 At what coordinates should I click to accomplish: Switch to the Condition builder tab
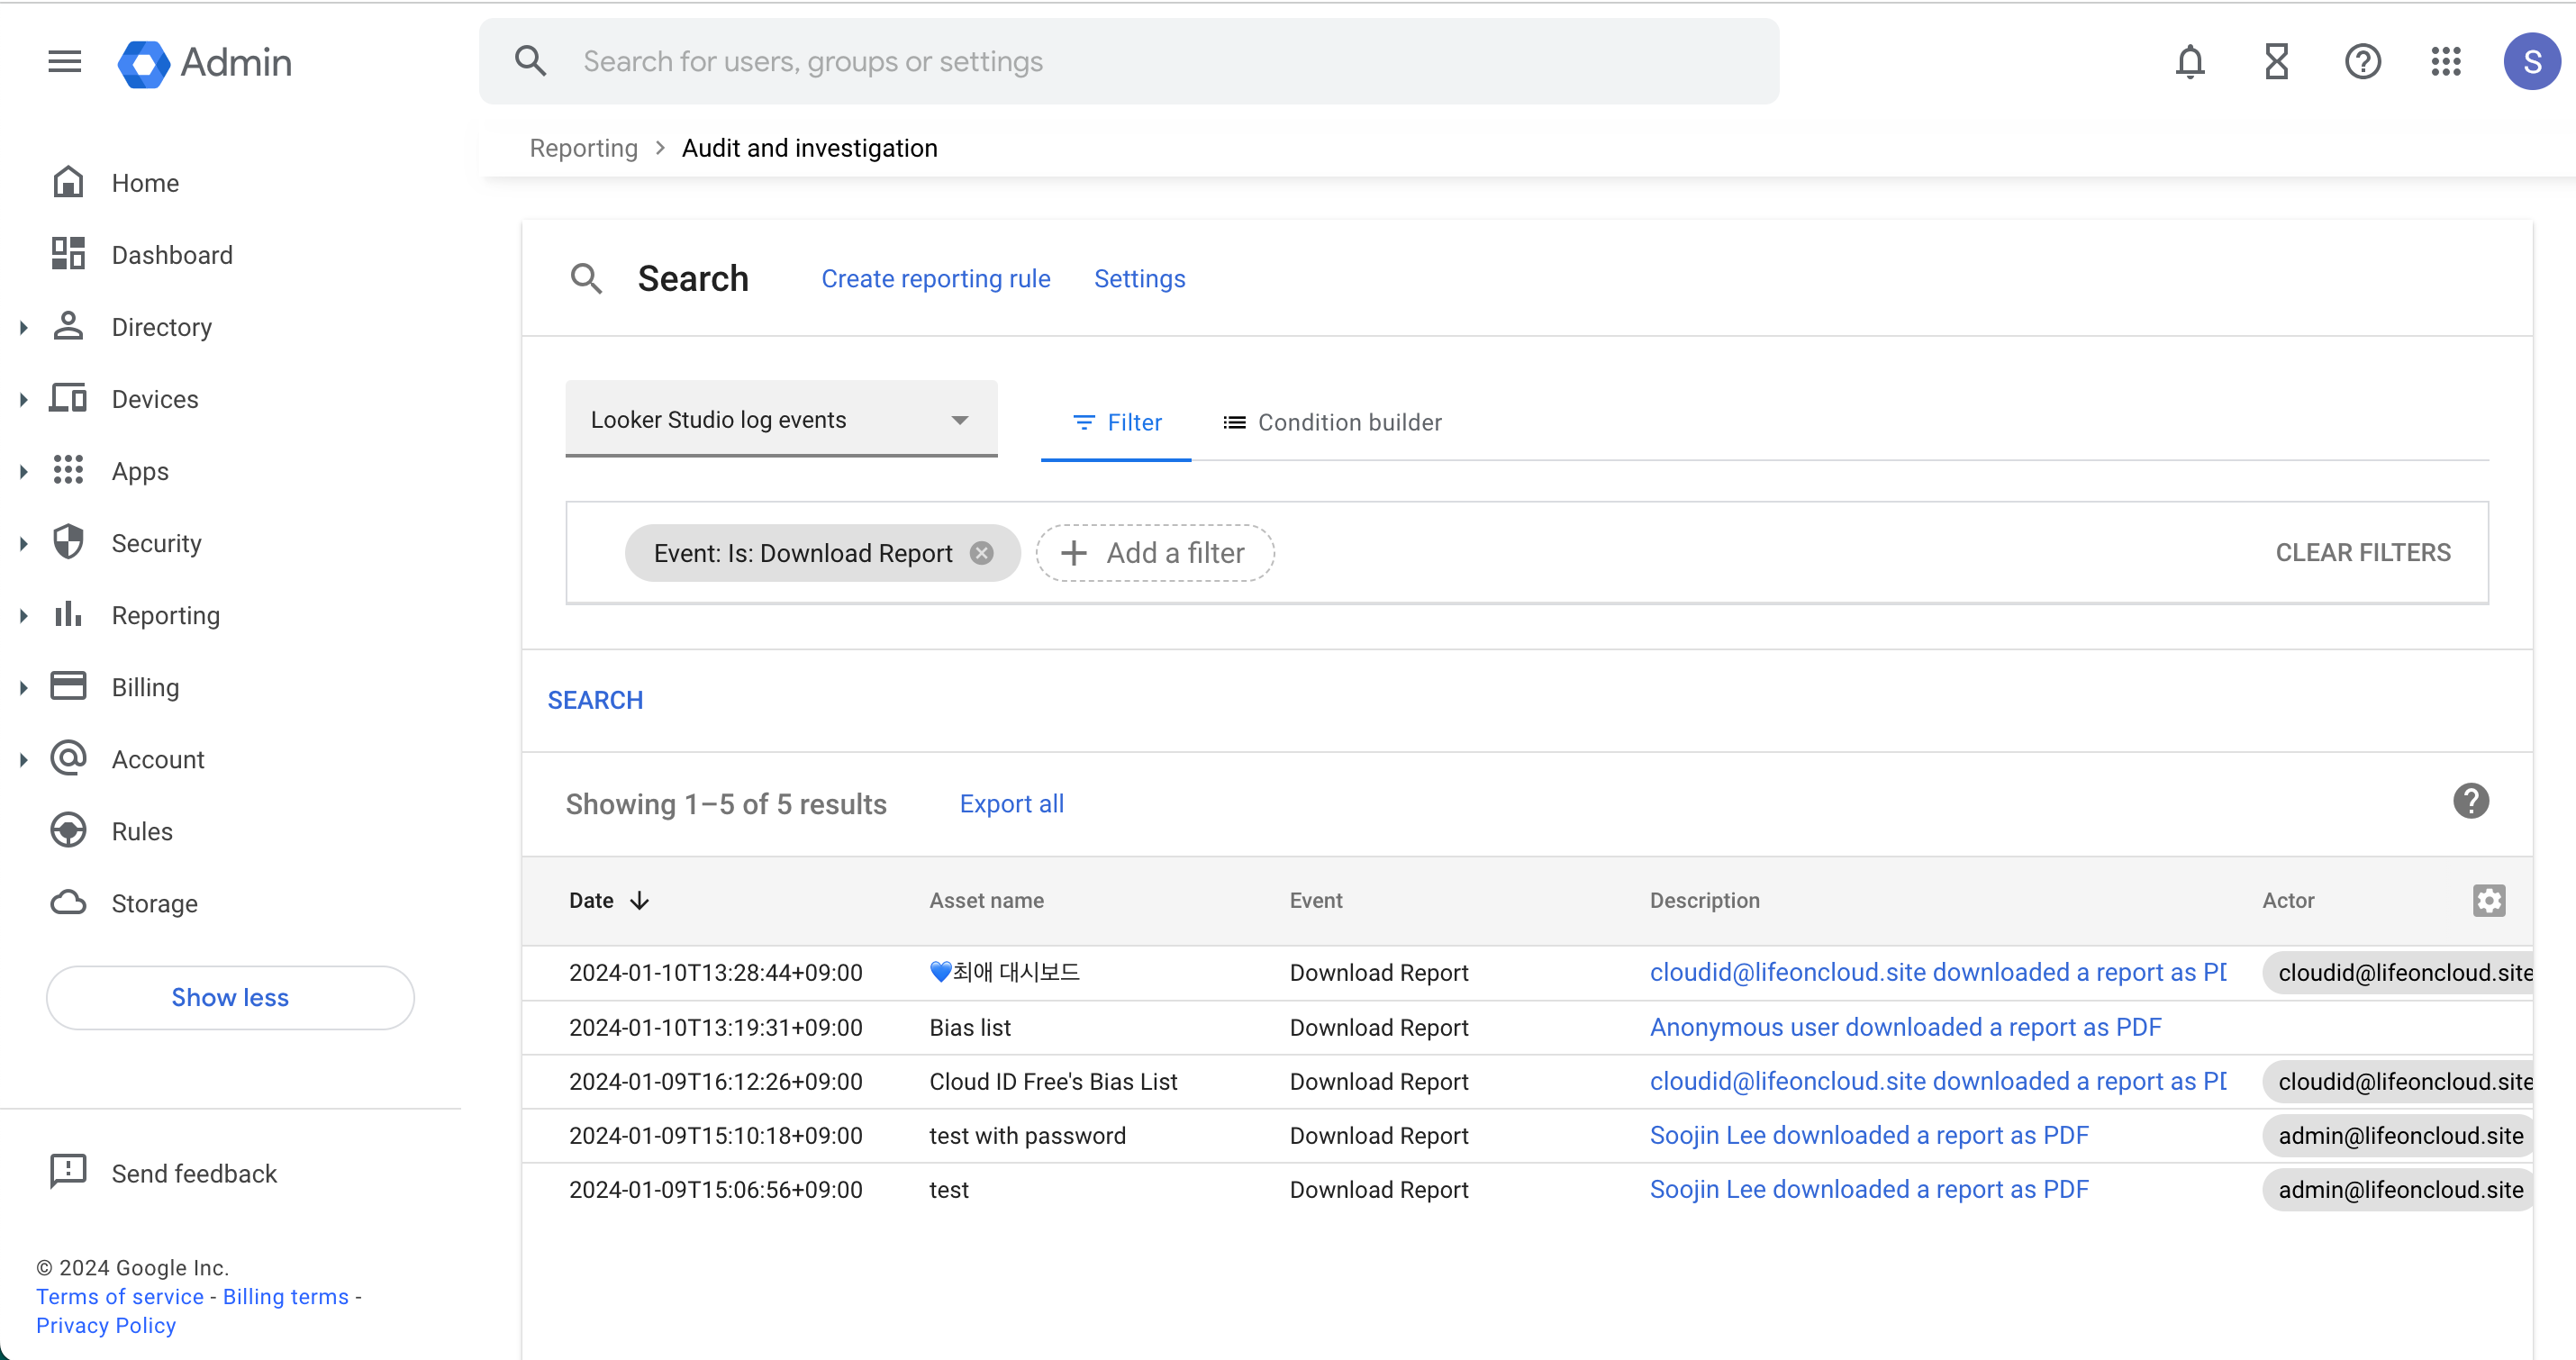pos(1331,422)
